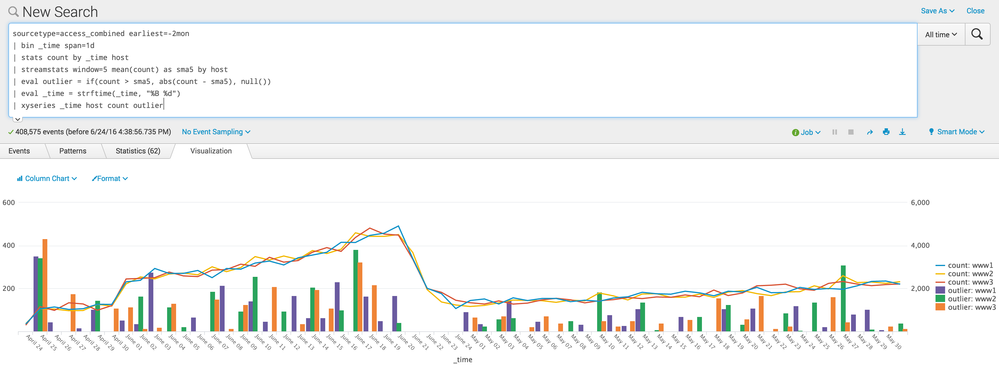The width and height of the screenshot is (999, 365).
Task: Open the Column Chart type dropdown
Action: [x=47, y=178]
